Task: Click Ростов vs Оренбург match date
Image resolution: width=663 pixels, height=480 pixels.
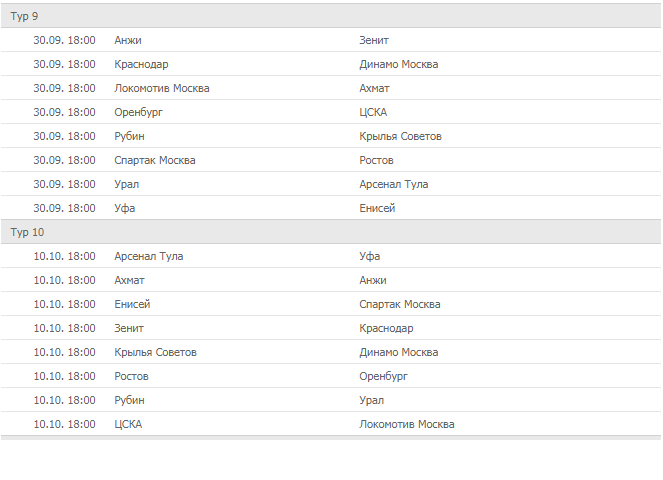Action: click(x=64, y=376)
